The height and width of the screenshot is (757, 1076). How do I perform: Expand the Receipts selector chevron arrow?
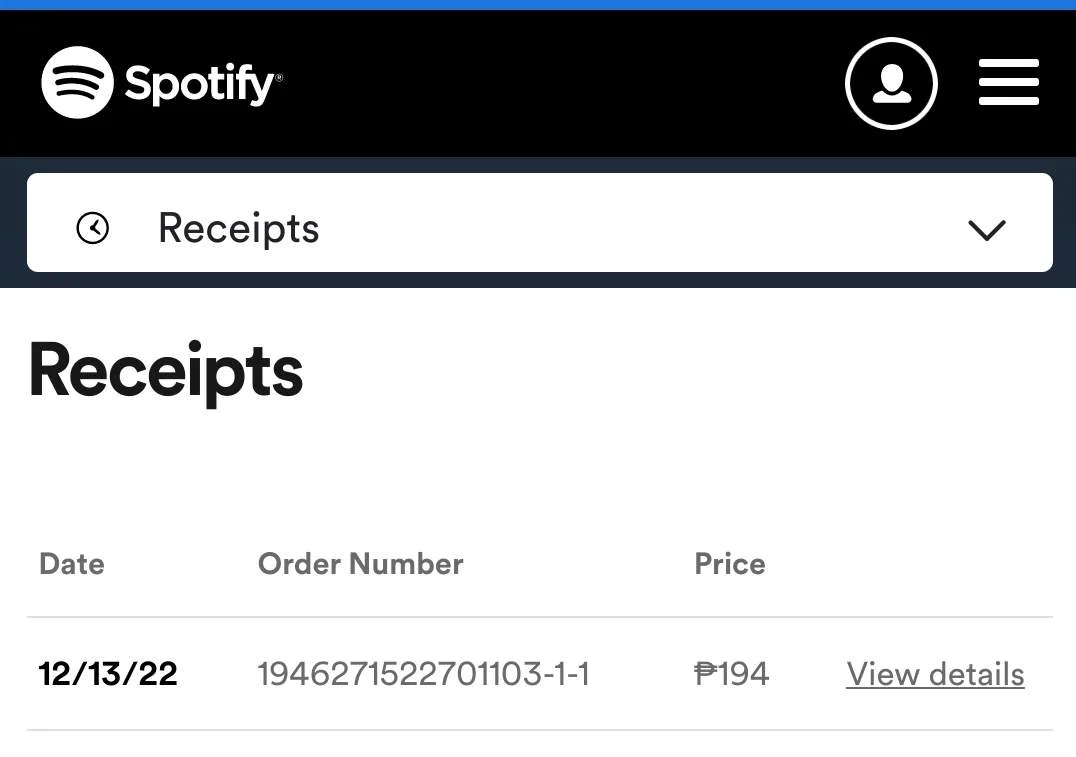click(x=986, y=230)
